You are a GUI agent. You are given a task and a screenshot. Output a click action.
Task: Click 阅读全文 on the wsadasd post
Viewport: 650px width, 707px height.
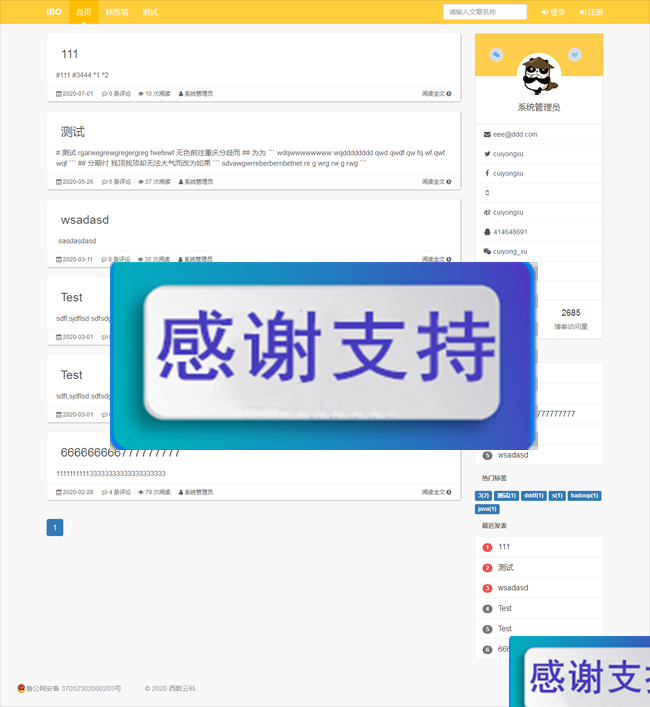(x=436, y=259)
